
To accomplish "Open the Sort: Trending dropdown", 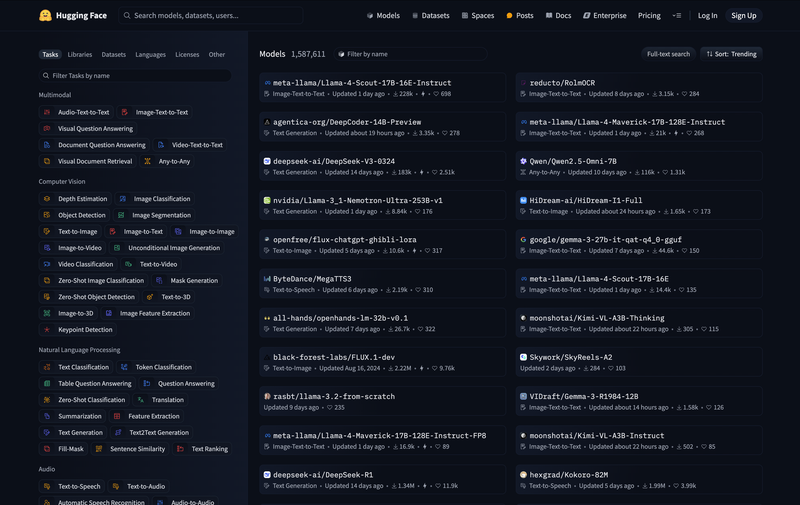I will [732, 54].
